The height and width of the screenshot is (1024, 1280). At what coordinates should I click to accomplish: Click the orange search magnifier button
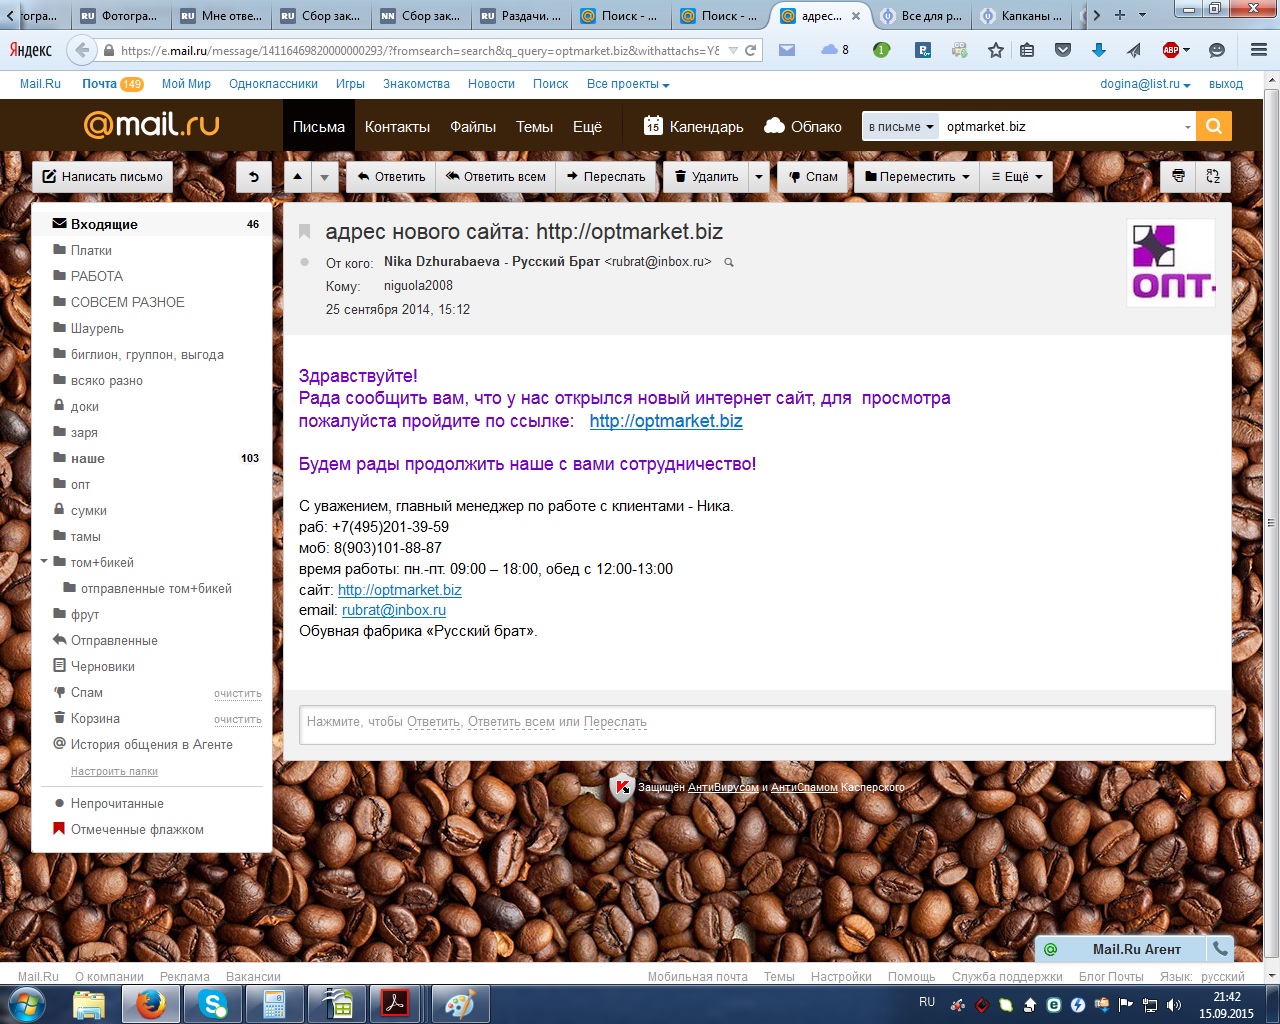point(1214,126)
